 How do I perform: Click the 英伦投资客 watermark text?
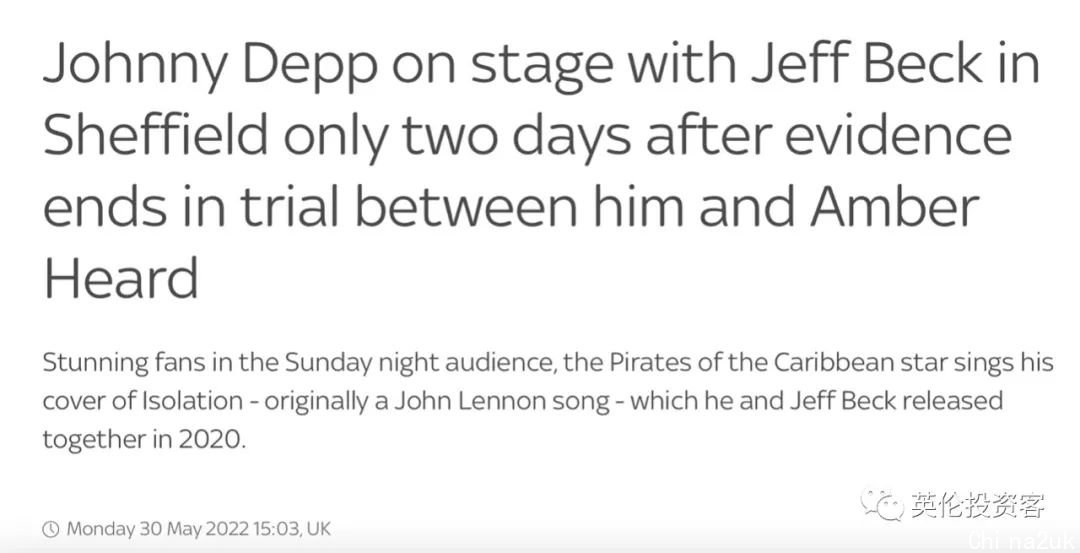[978, 505]
